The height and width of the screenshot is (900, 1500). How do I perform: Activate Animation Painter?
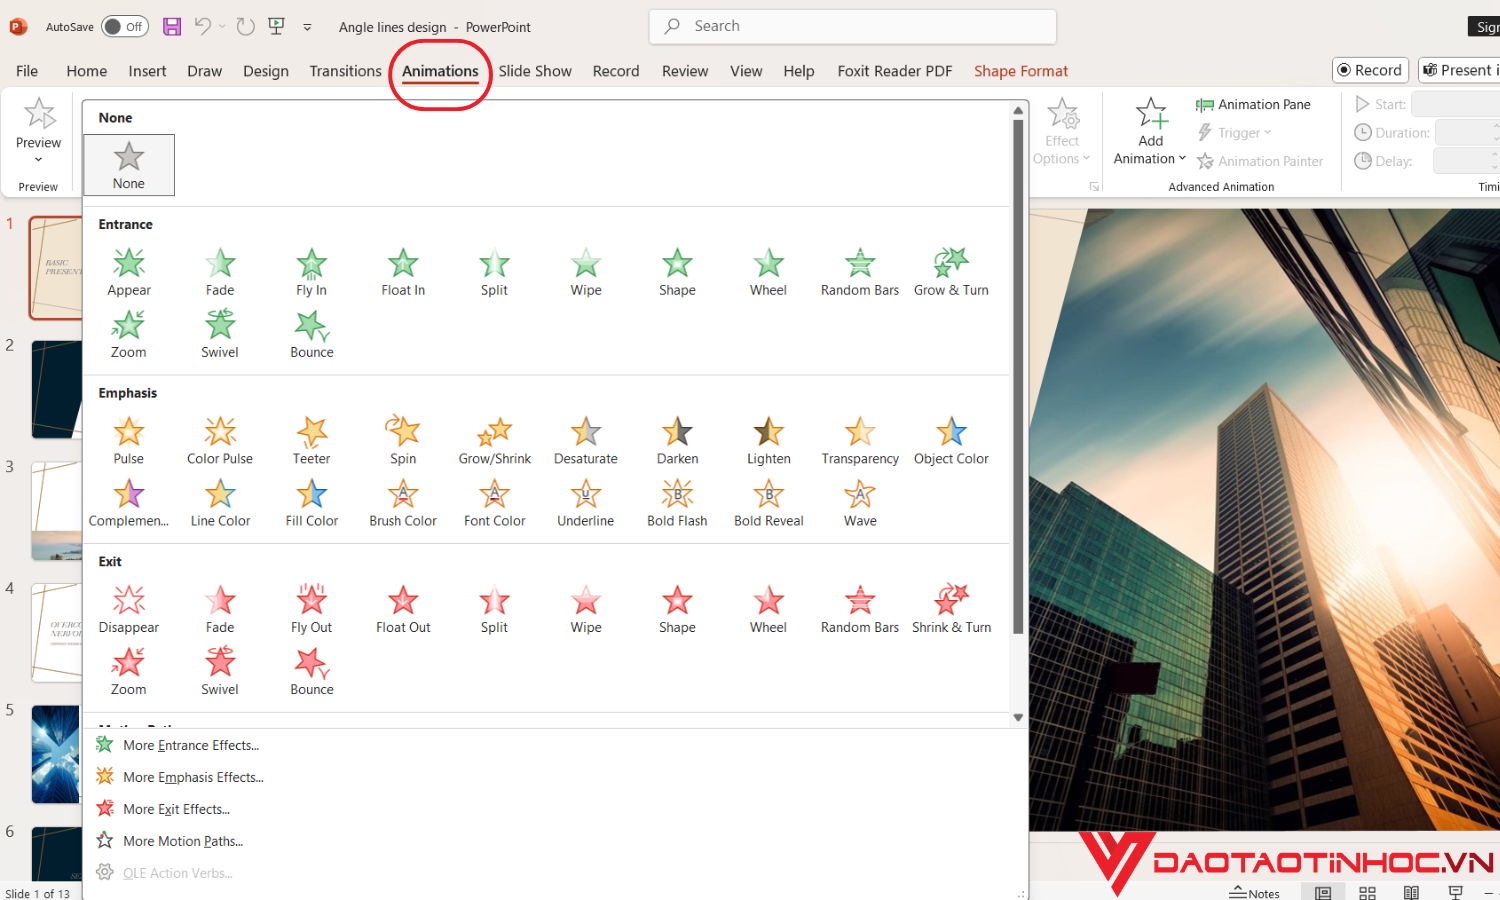1260,161
